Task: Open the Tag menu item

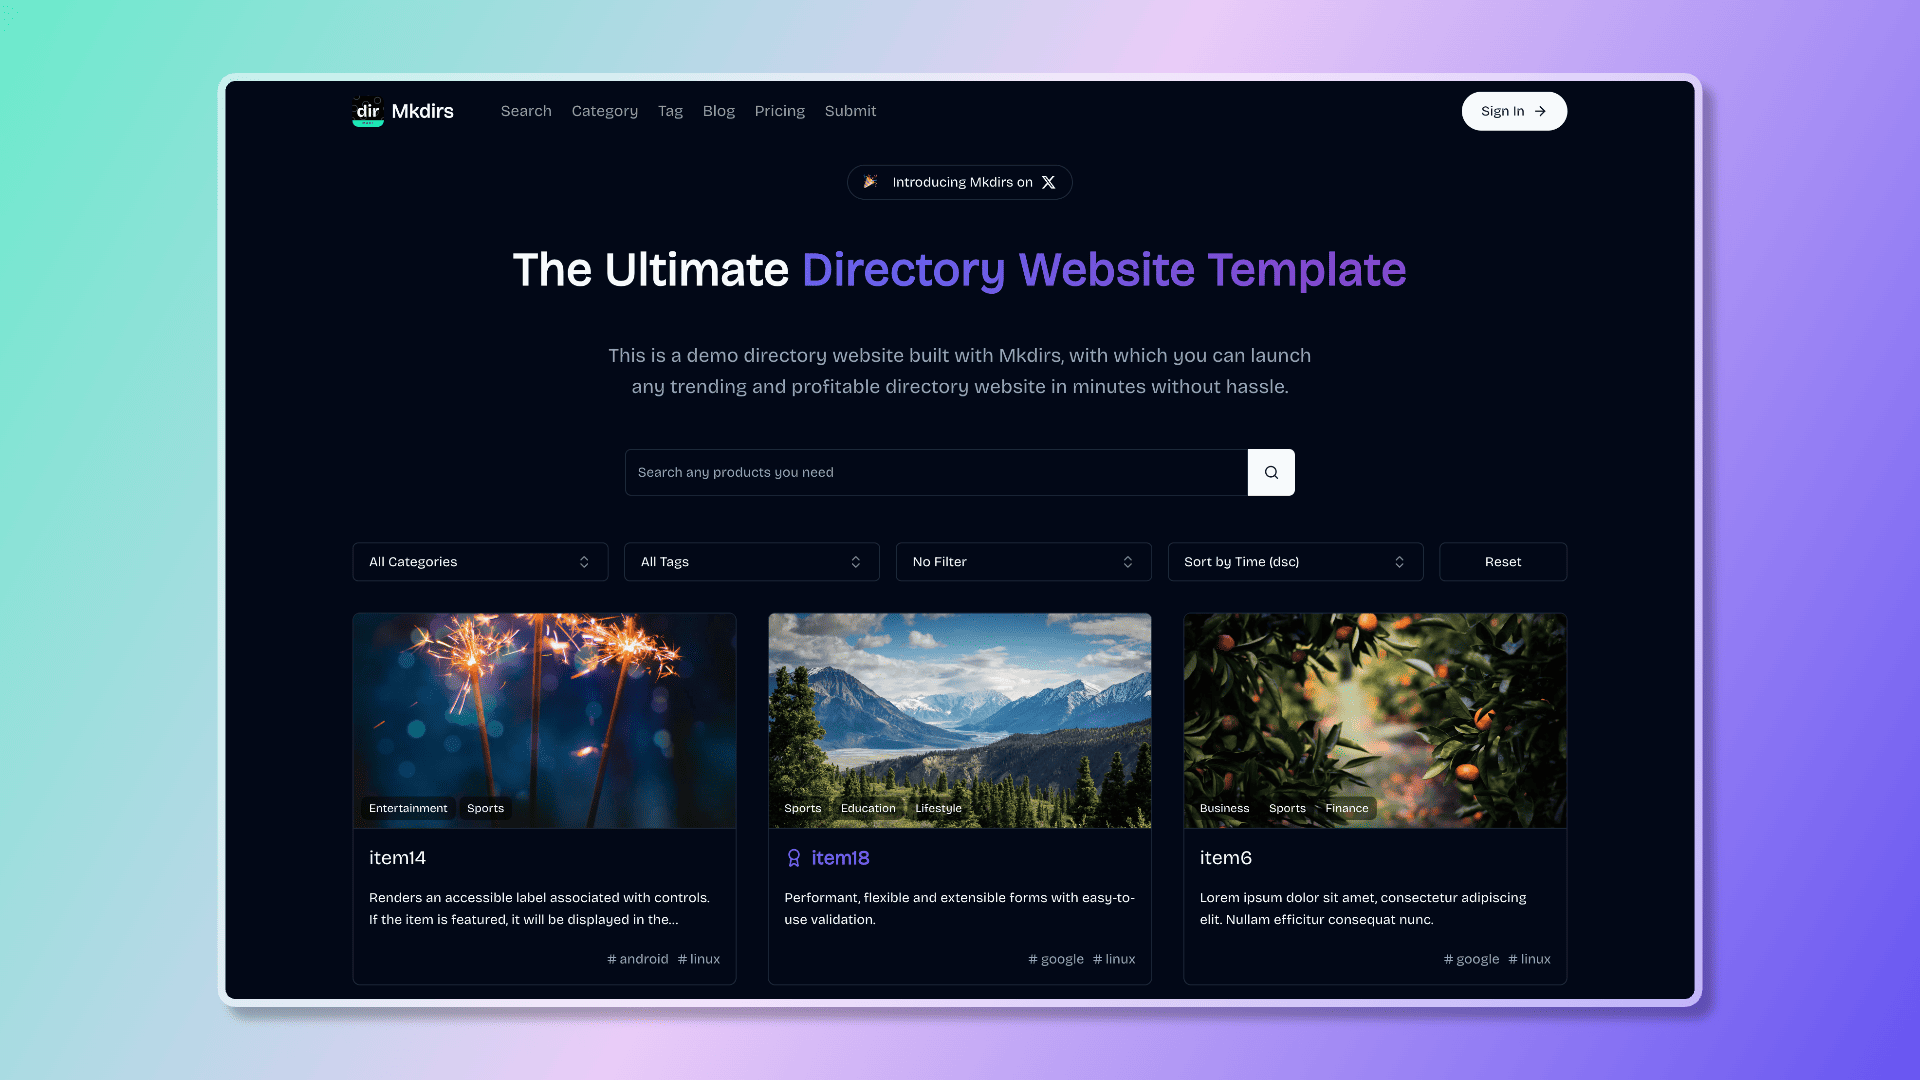Action: pos(670,109)
